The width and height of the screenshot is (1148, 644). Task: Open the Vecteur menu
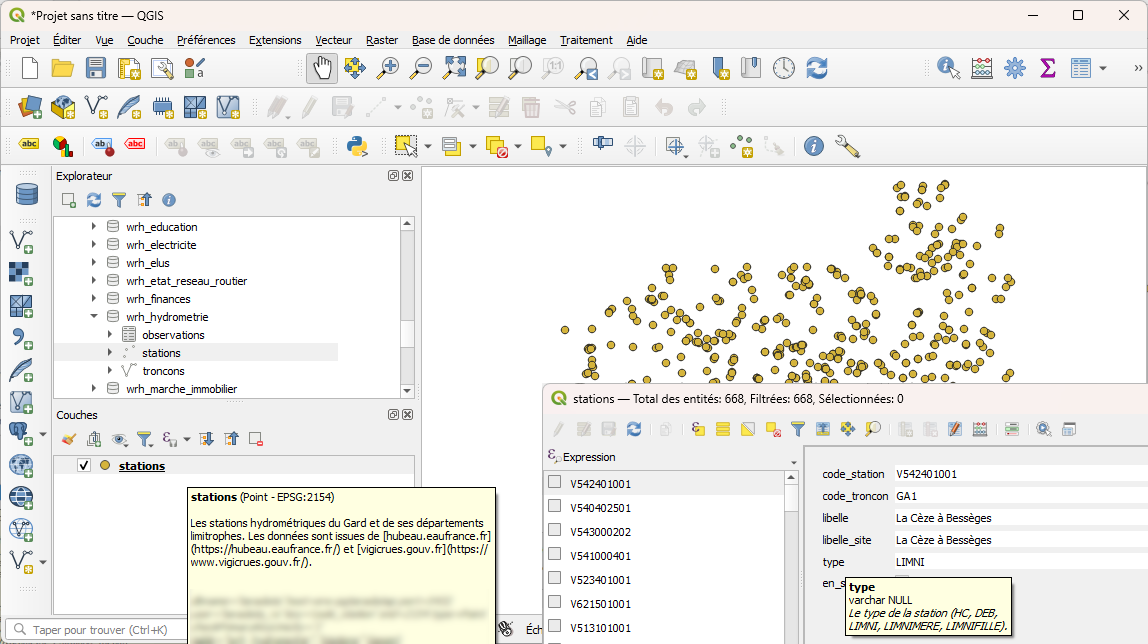pos(333,40)
